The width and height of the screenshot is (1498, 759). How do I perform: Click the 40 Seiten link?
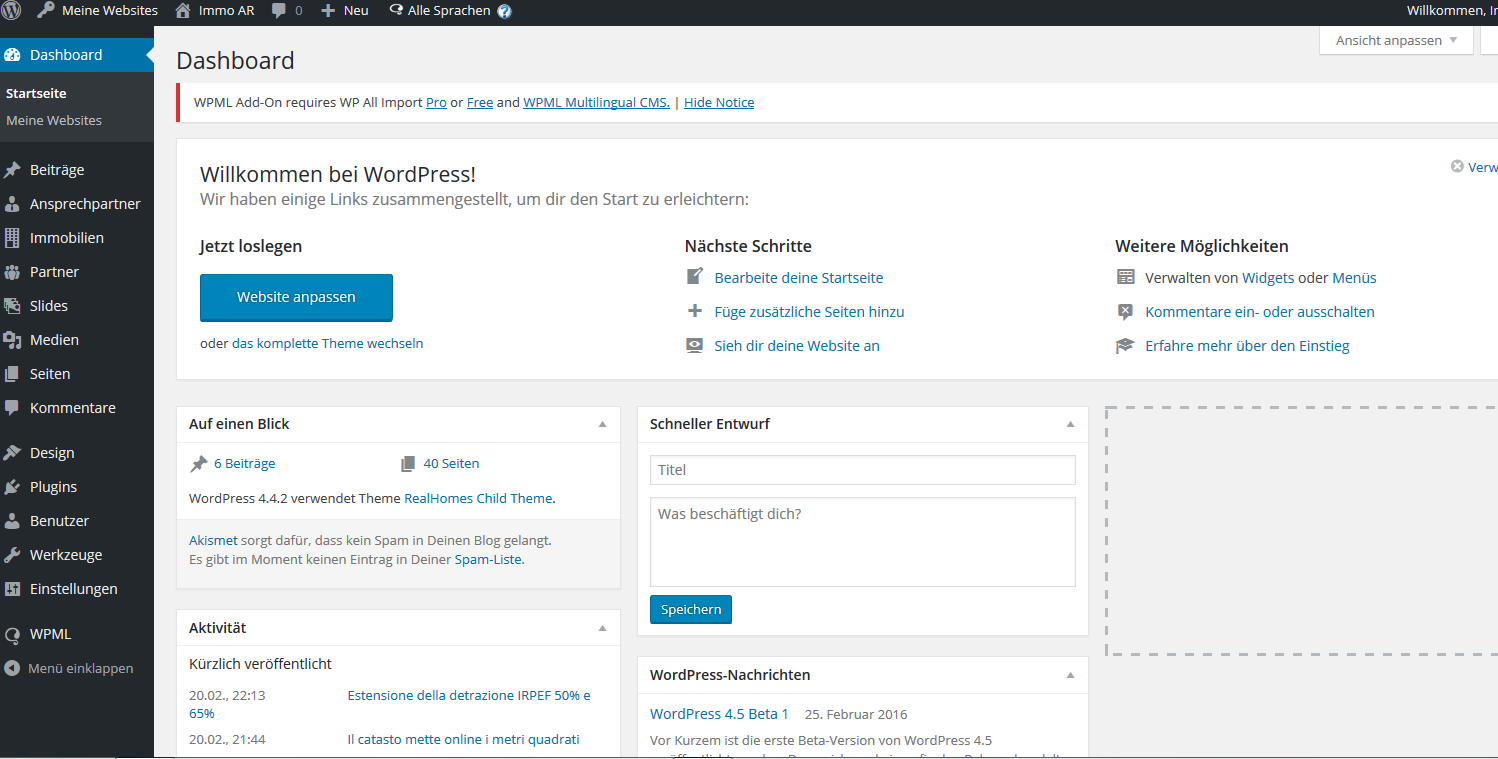click(451, 464)
